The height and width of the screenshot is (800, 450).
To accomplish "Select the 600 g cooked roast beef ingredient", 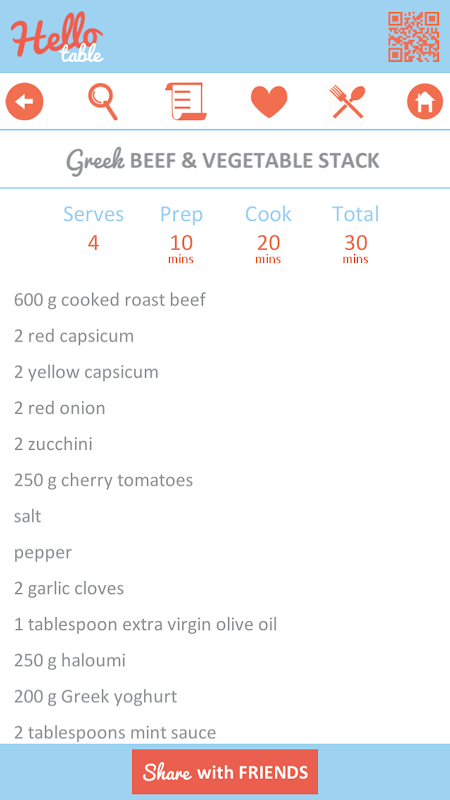I will click(110, 299).
